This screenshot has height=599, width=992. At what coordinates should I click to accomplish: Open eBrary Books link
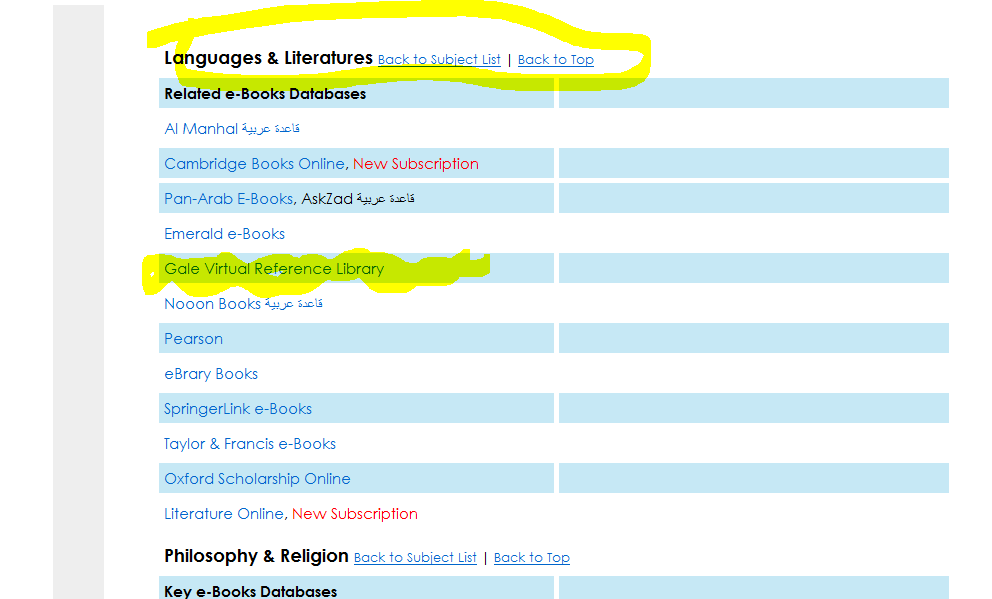211,374
